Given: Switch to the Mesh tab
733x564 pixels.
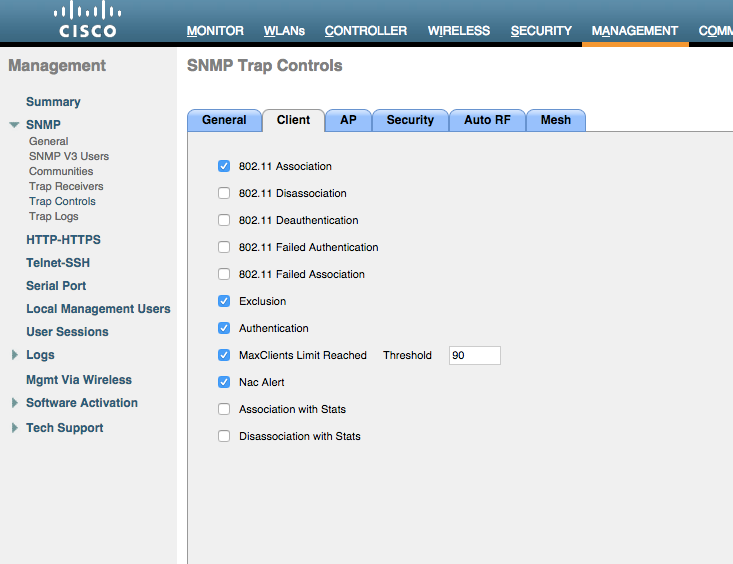Looking at the screenshot, I should 555,120.
